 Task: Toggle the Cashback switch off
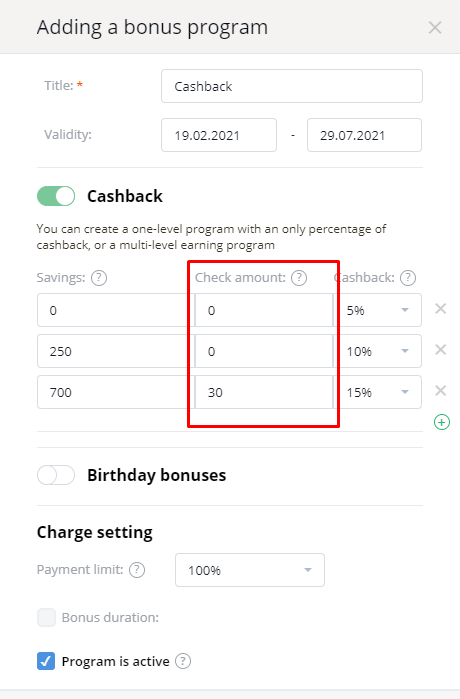(56, 196)
